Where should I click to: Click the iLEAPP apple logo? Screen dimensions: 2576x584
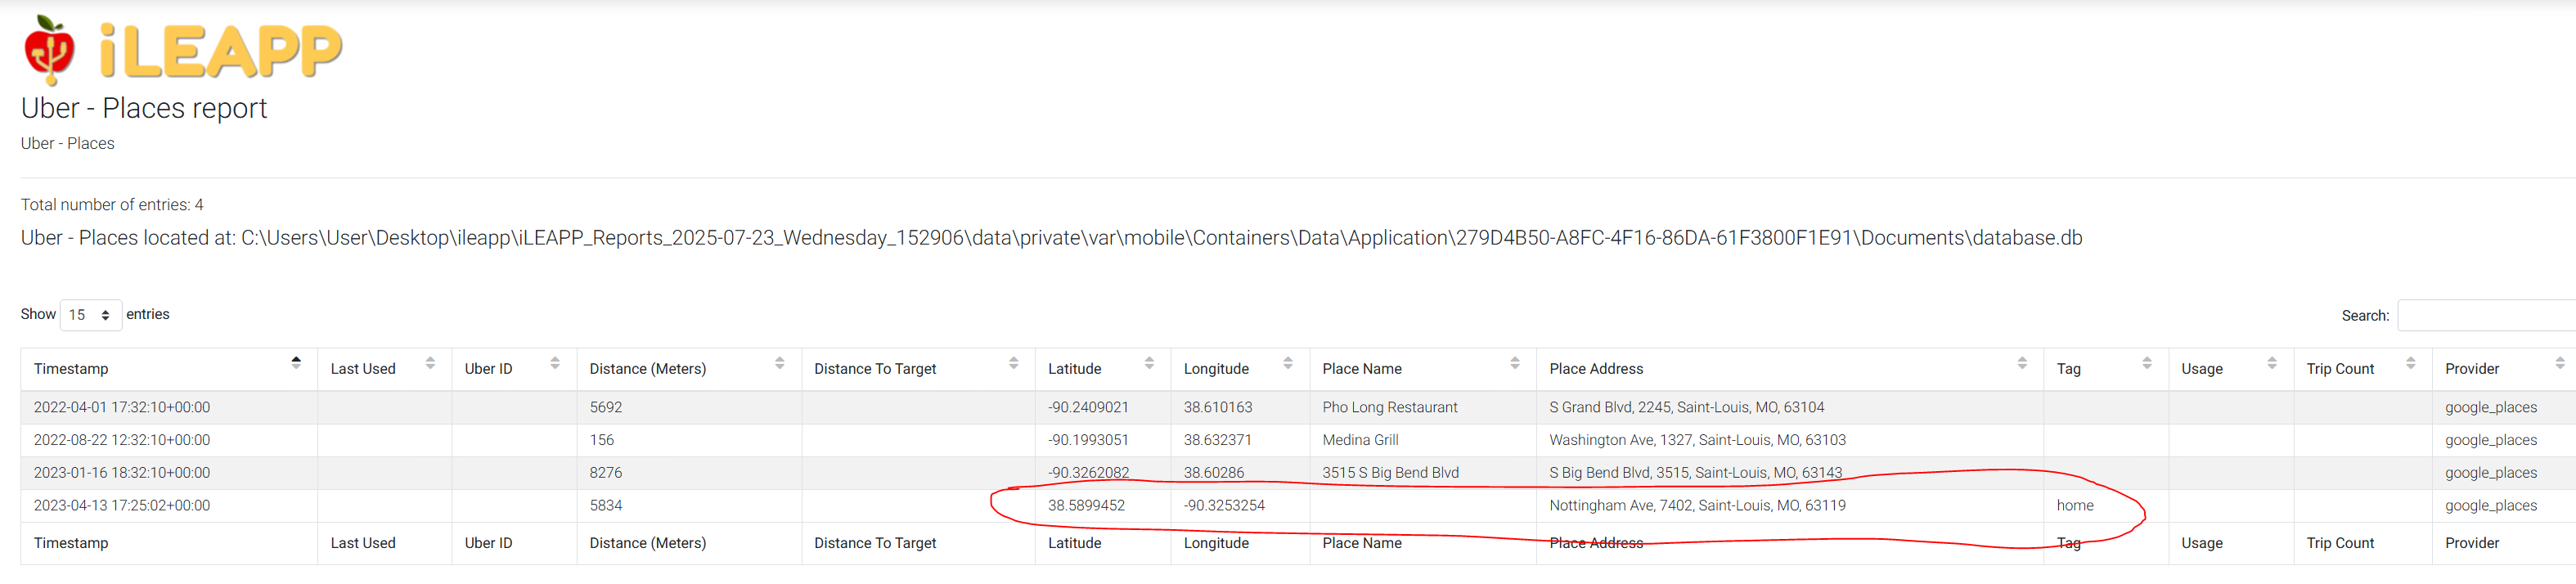click(x=49, y=50)
